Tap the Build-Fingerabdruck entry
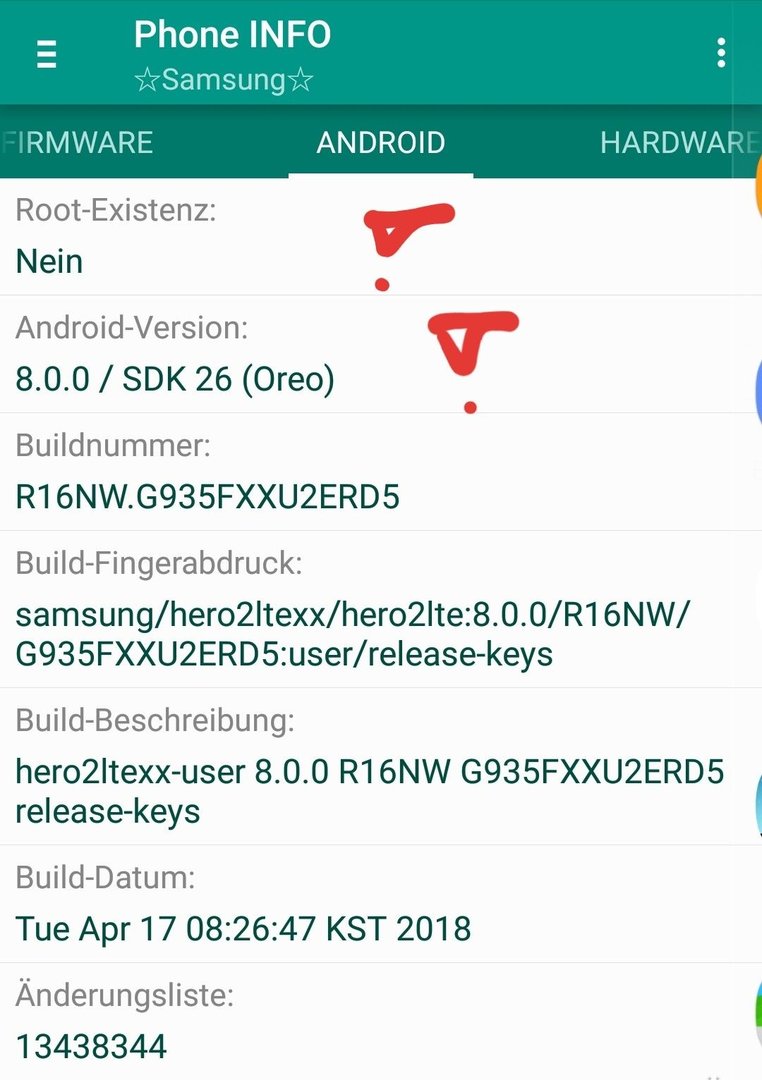Image resolution: width=762 pixels, height=1080 pixels. (381, 609)
